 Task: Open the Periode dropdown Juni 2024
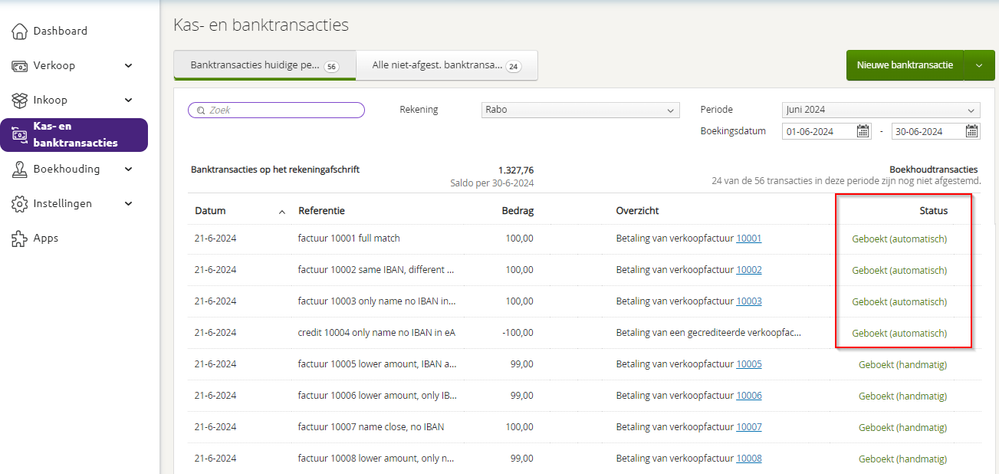click(880, 110)
